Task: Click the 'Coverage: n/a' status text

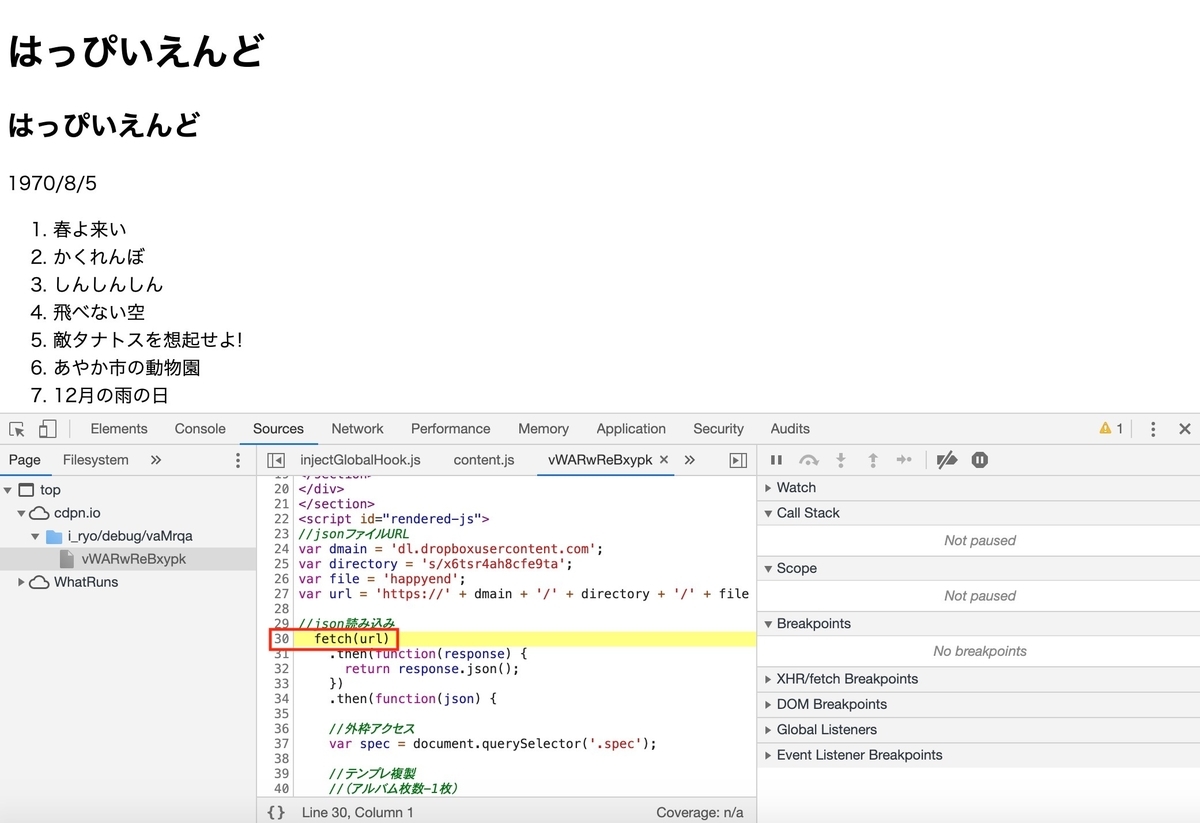Action: coord(700,812)
